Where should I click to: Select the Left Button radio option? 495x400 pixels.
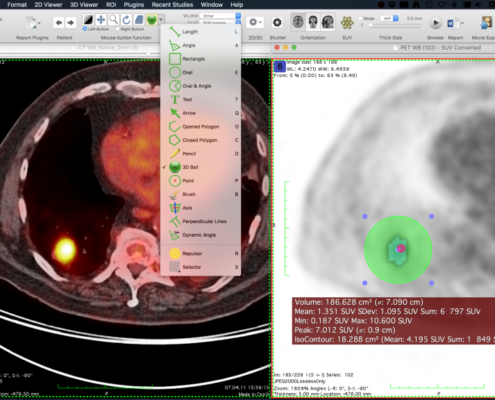(x=85, y=29)
